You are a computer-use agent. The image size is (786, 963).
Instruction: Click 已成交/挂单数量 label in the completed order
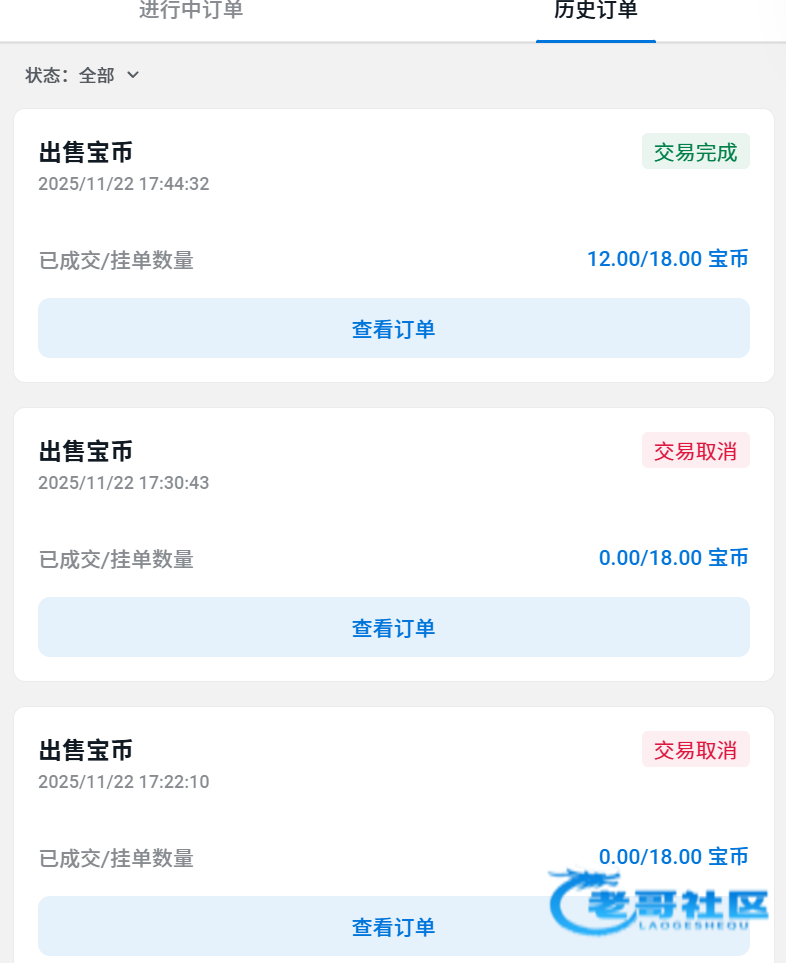coord(116,261)
